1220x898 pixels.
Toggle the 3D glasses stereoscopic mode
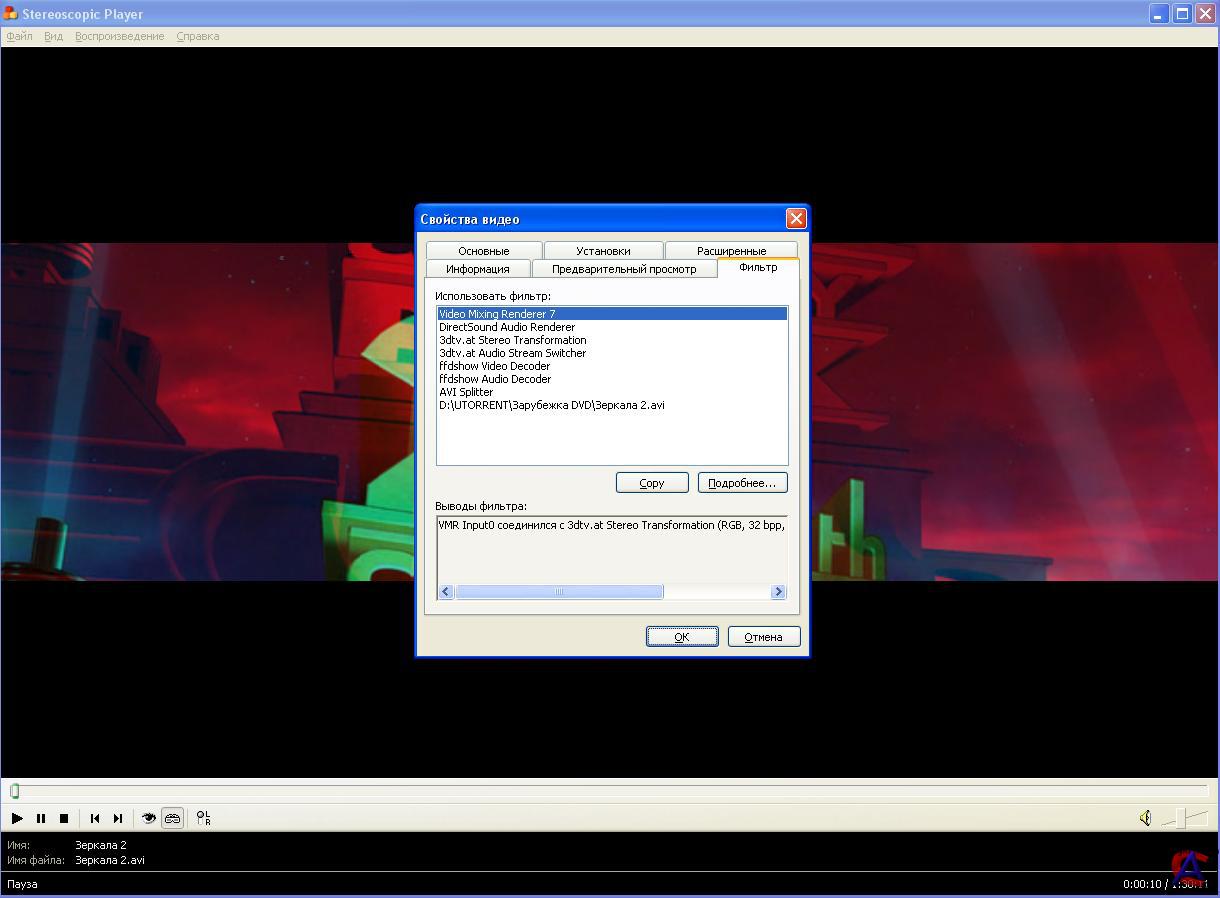[x=172, y=818]
